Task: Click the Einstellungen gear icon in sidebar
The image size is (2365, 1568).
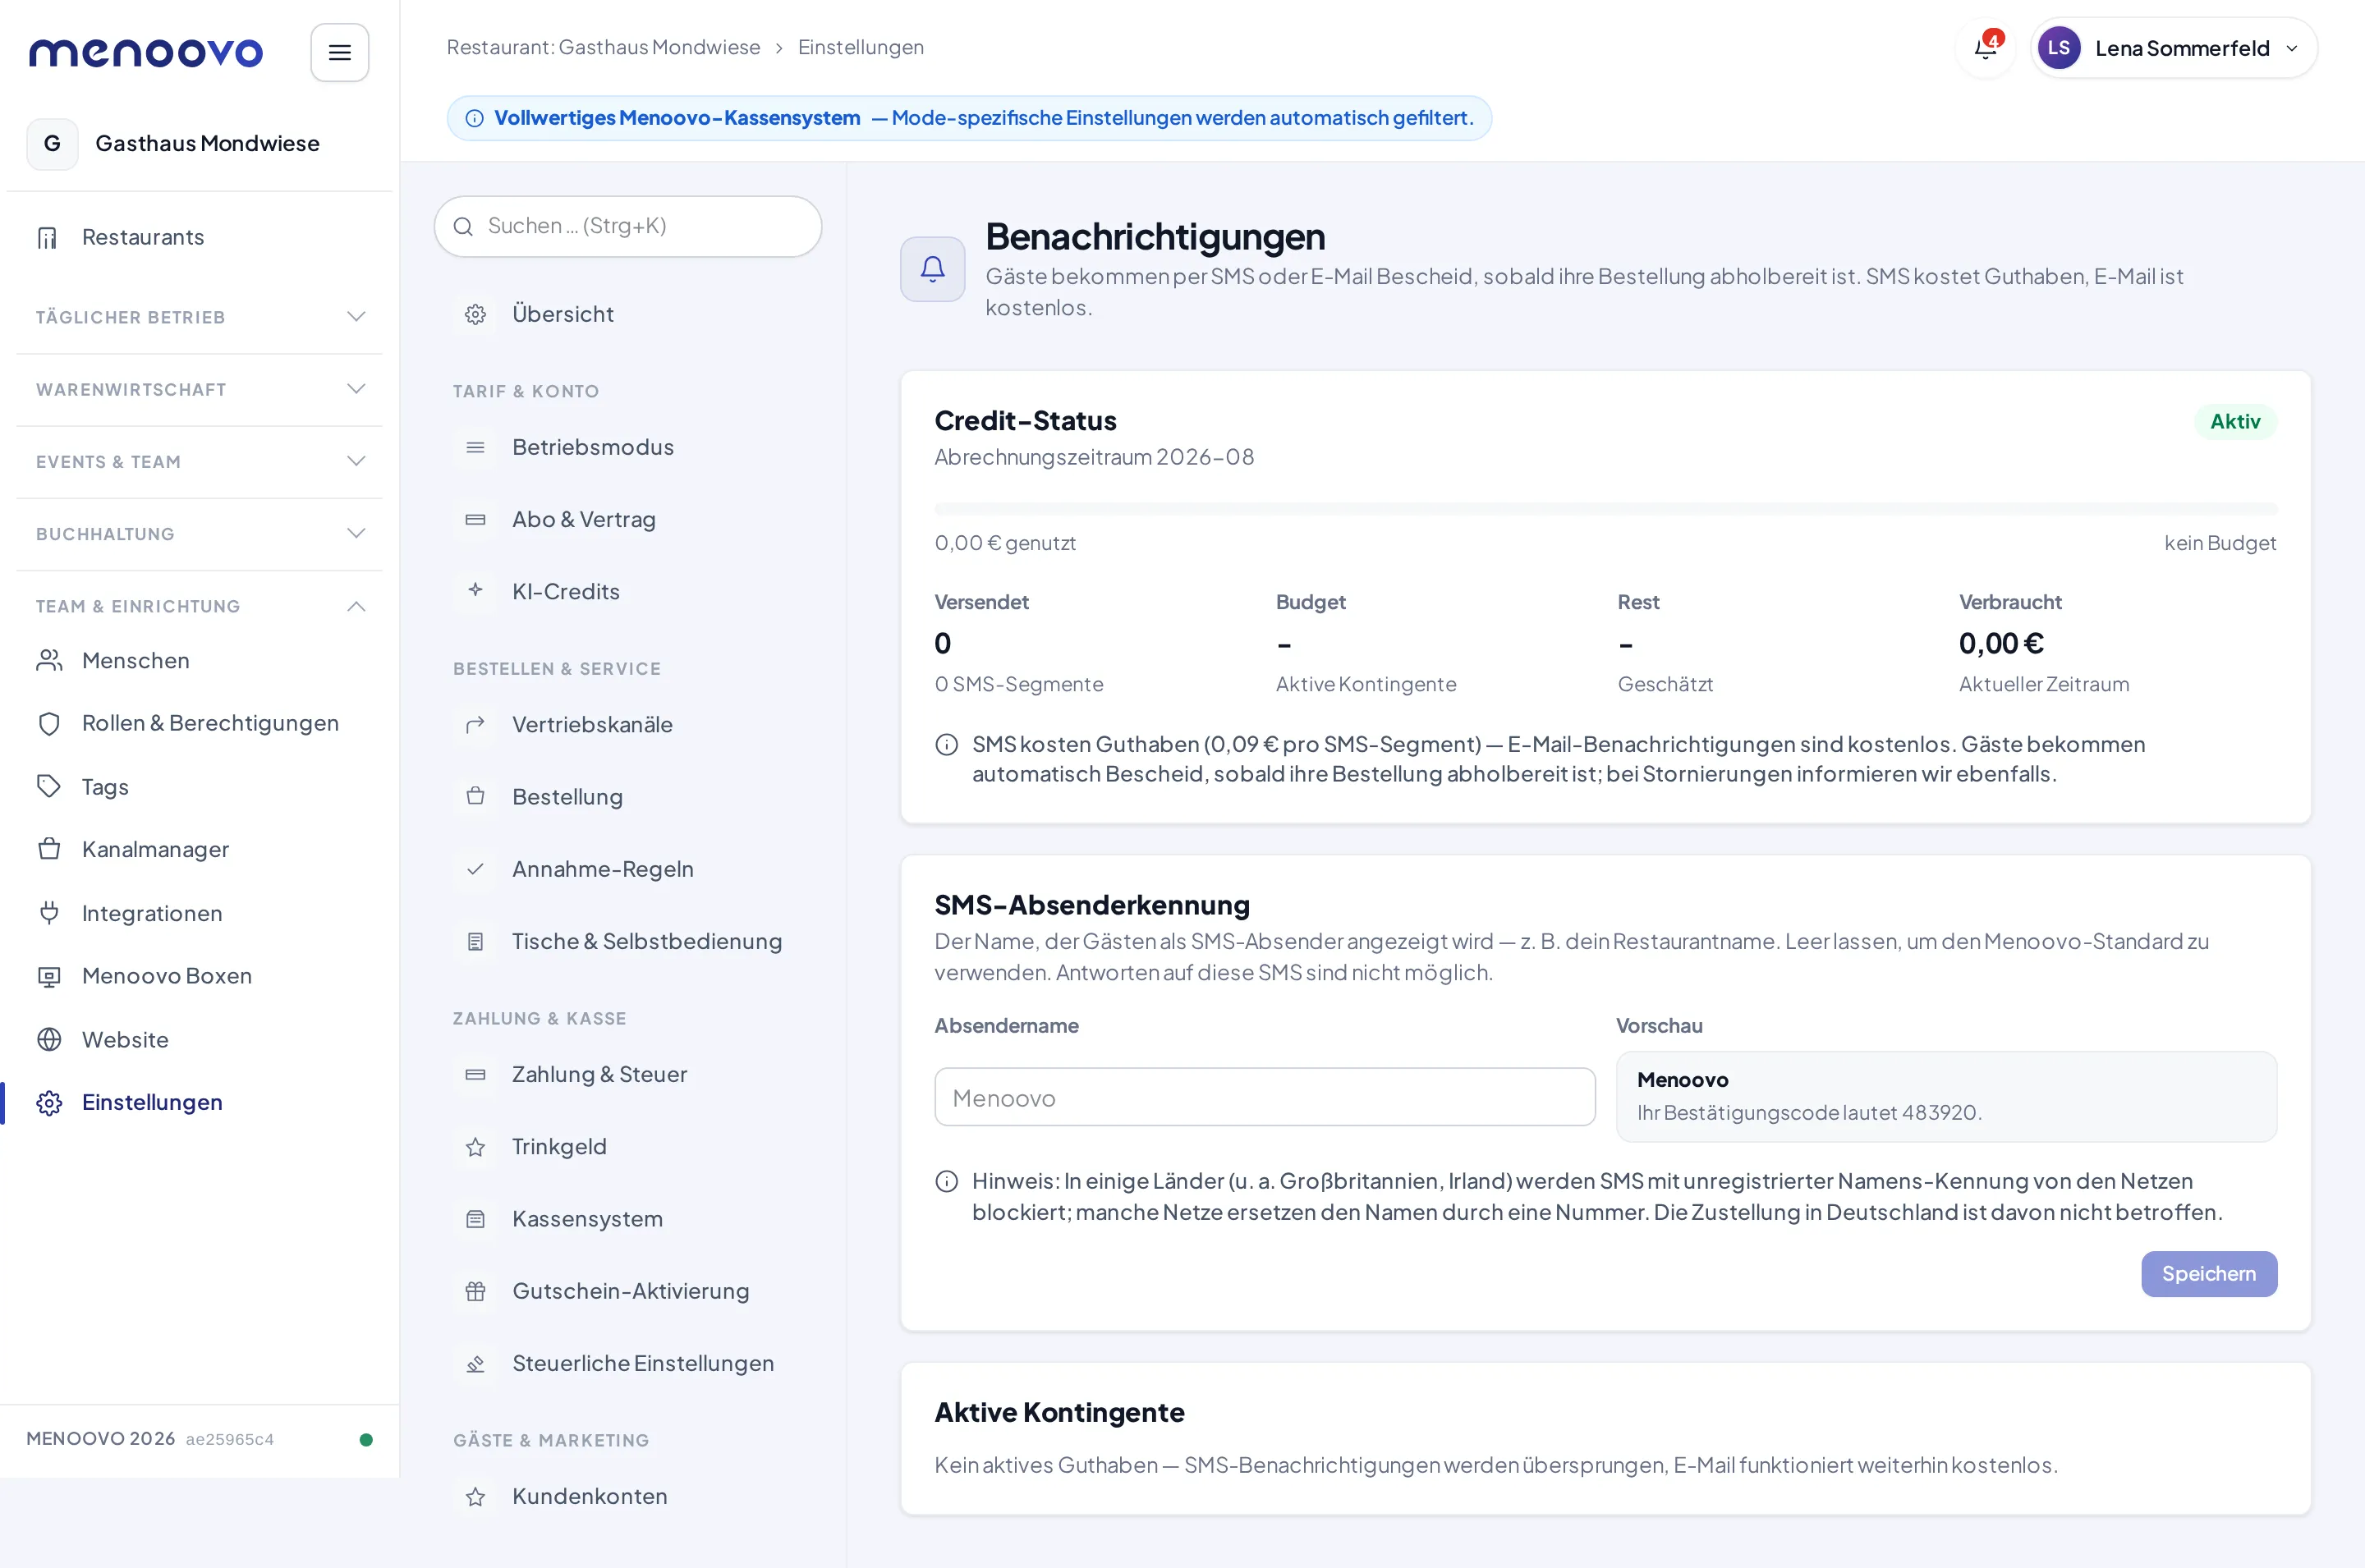Action: [49, 1102]
